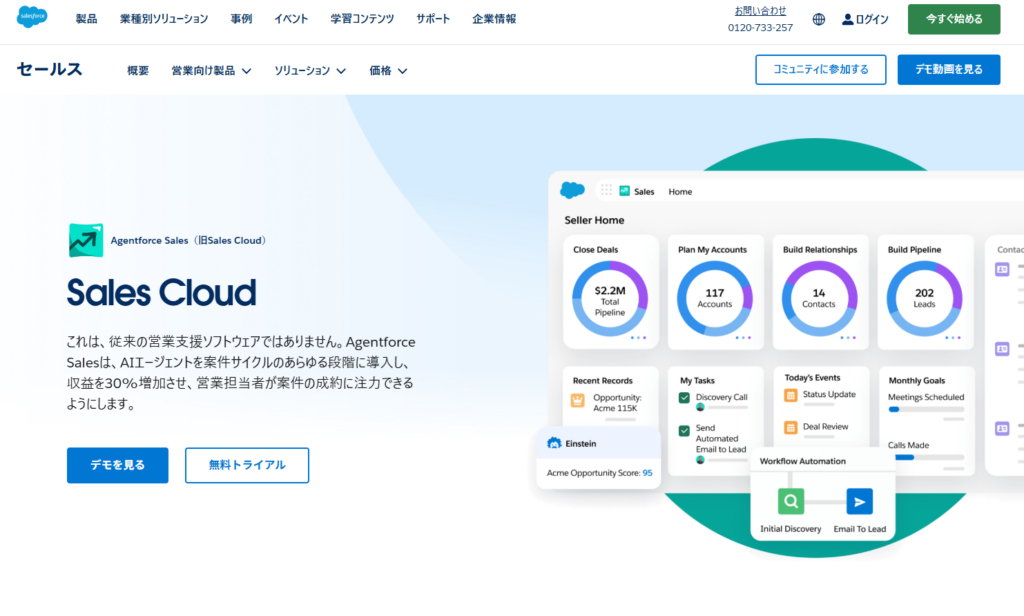The width and height of the screenshot is (1024, 616).
Task: Click the Agentforce Sales（旧Sales Cloud）label
Action: click(190, 240)
